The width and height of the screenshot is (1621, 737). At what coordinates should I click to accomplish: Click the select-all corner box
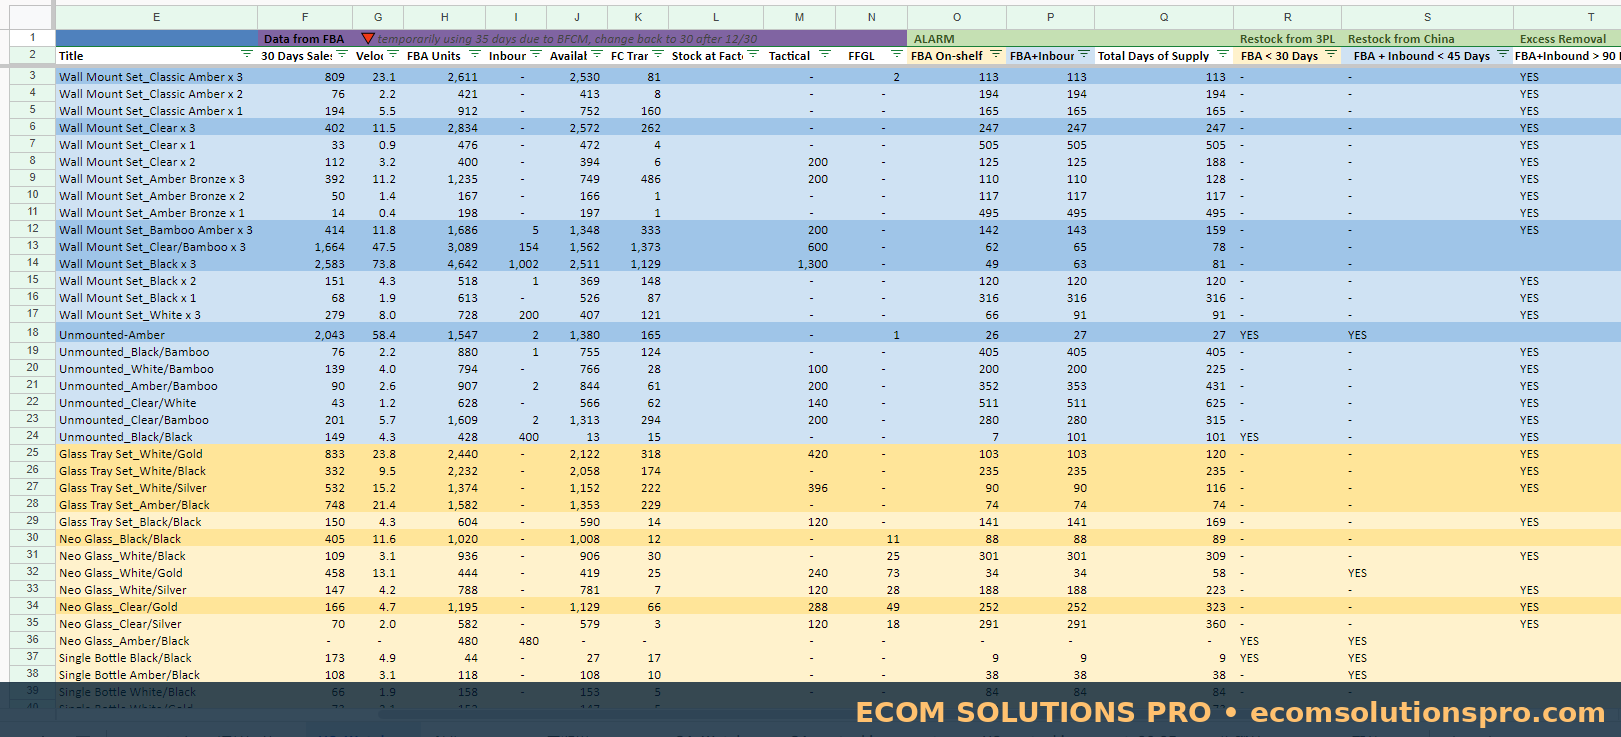tap(32, 17)
